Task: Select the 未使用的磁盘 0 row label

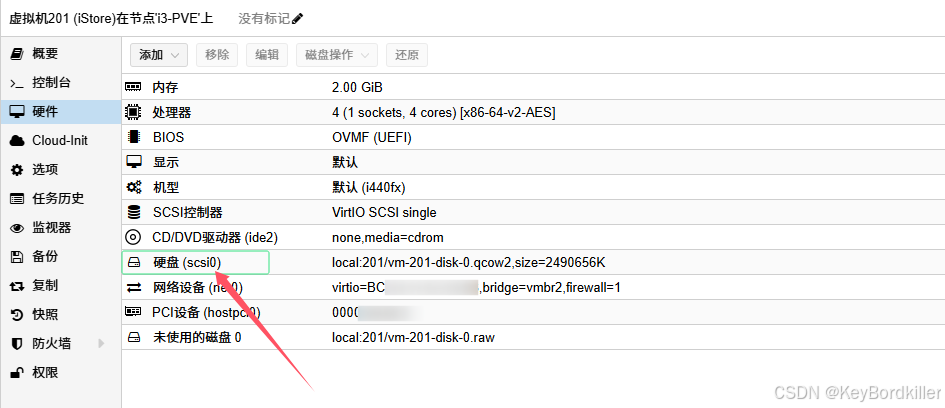Action: pos(197,337)
